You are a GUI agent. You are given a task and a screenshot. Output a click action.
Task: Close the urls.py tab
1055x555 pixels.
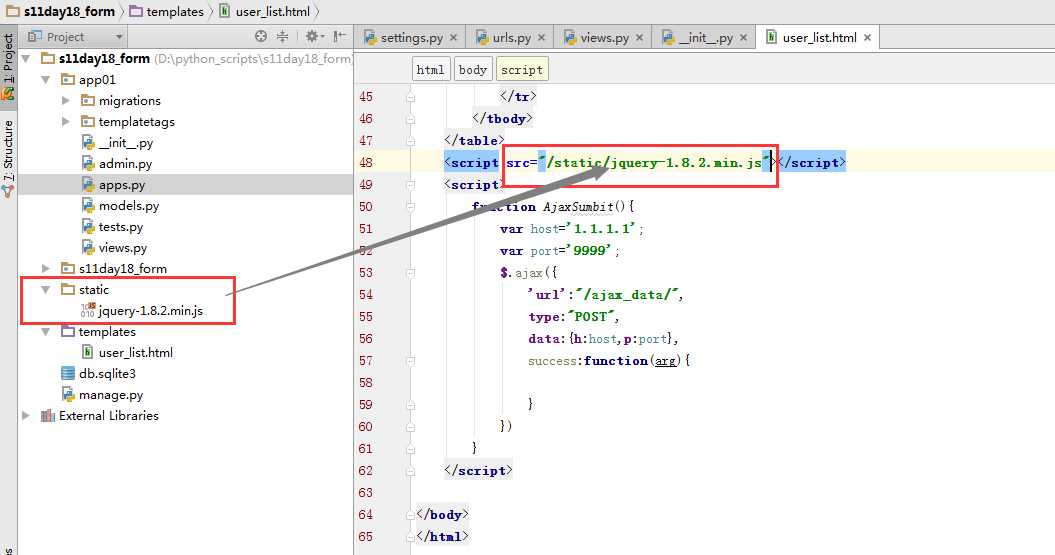(541, 38)
